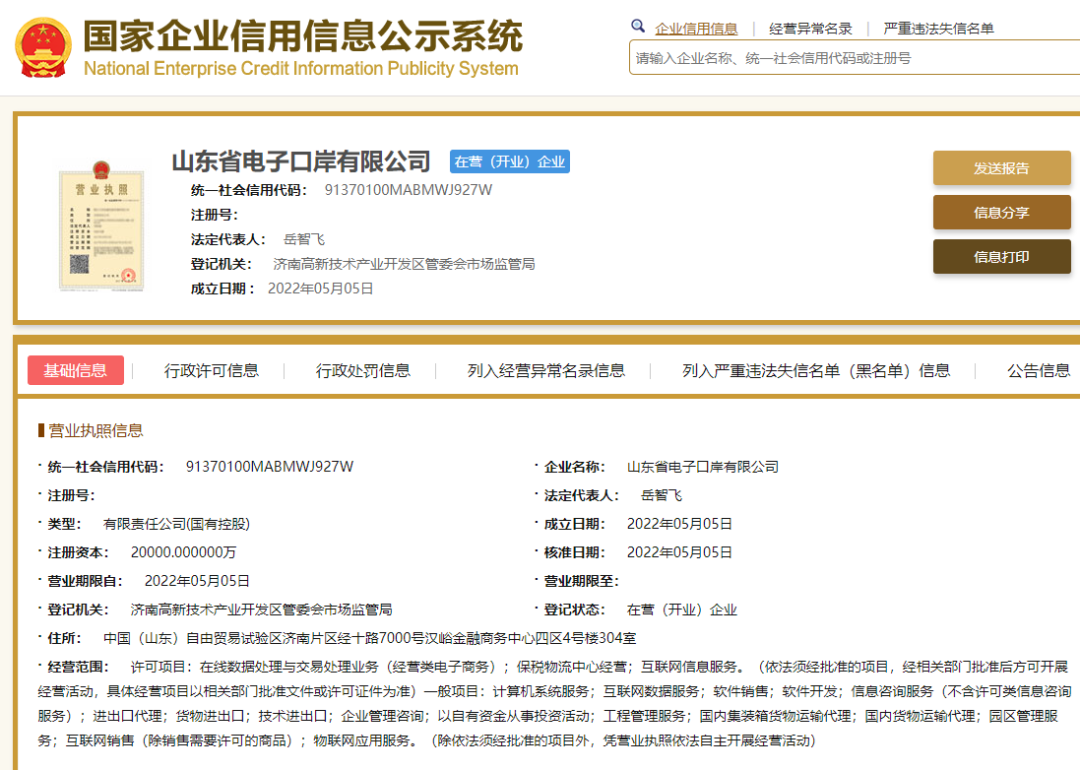Click the header establishment date 2022年05月05日
1080x770 pixels.
pos(320,289)
